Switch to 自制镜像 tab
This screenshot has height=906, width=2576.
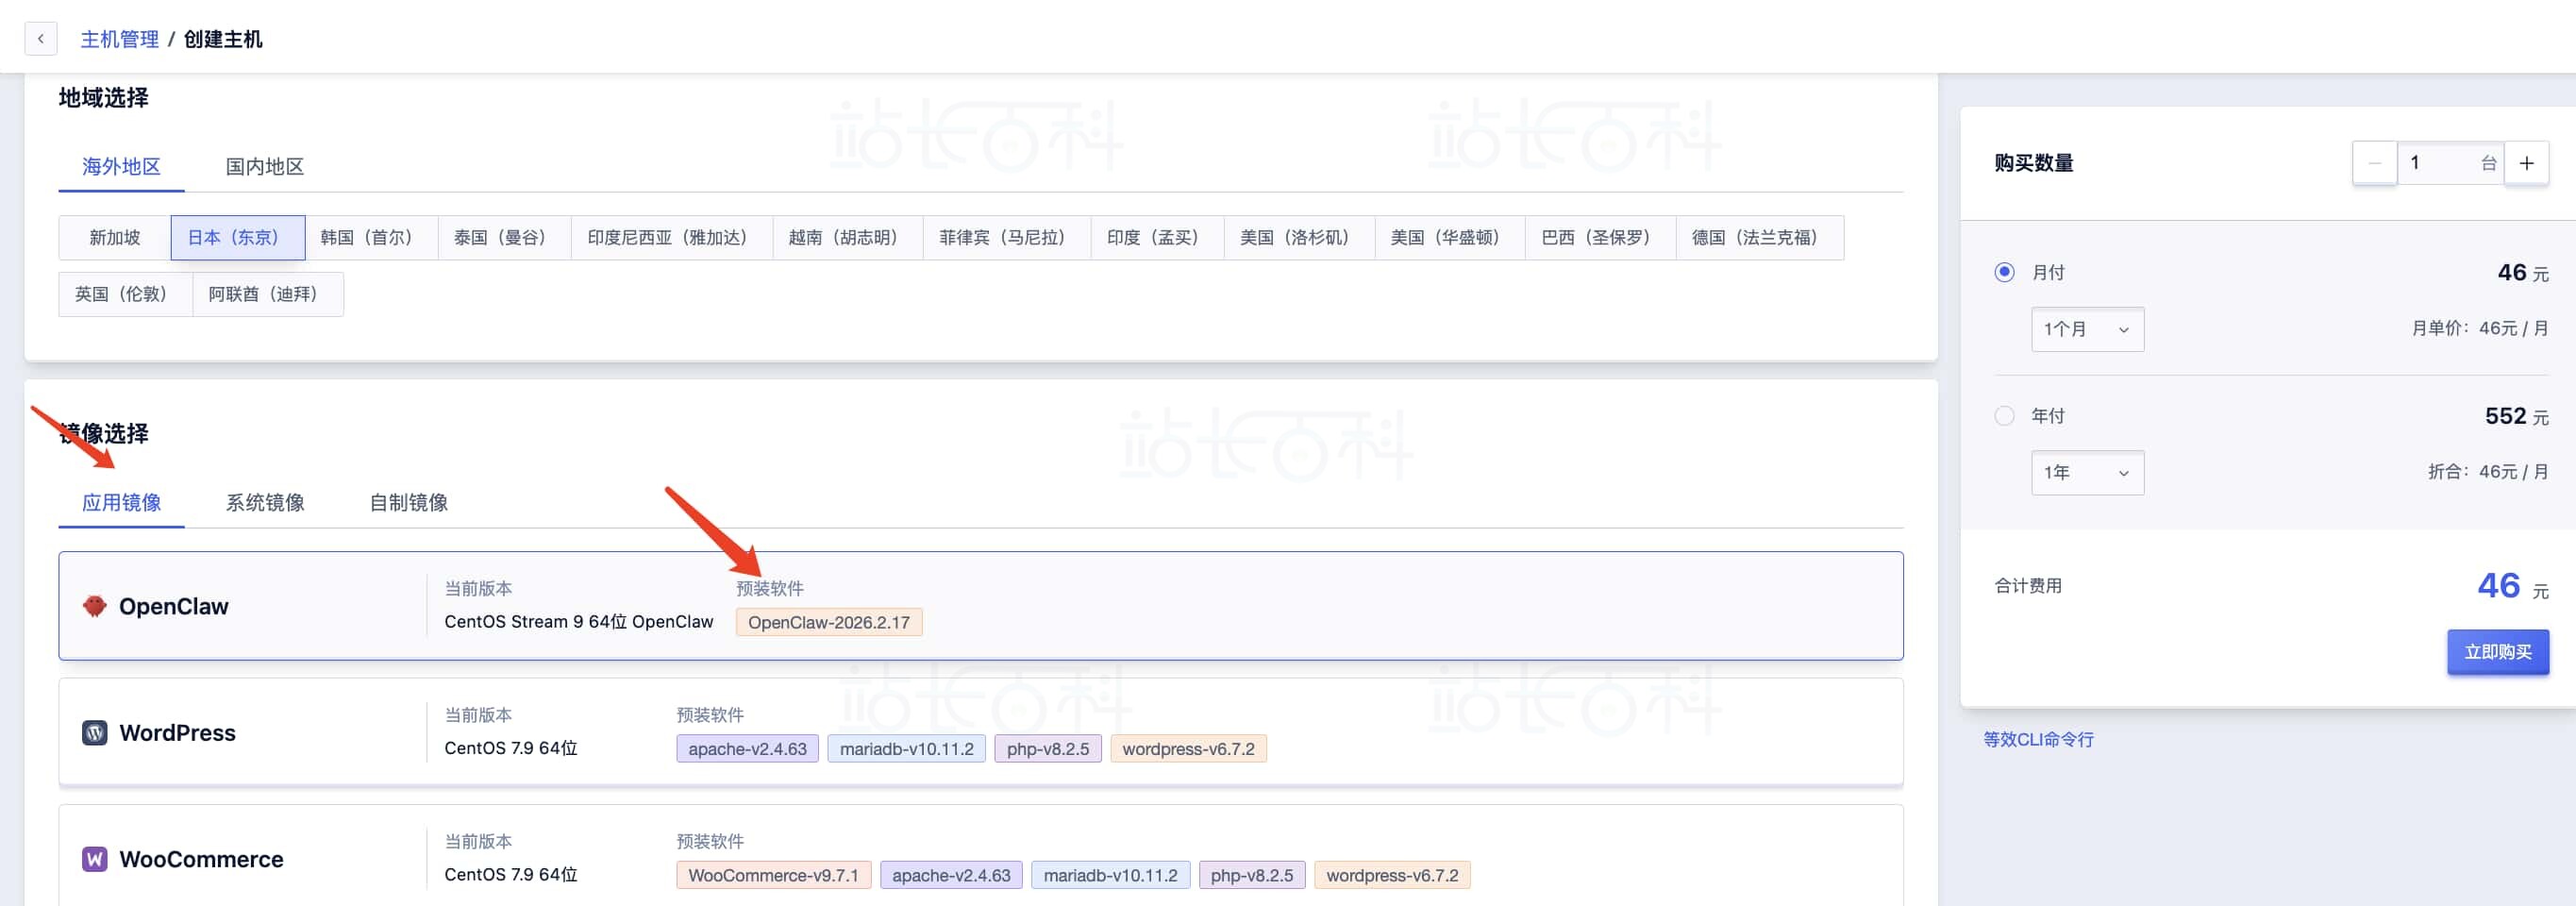pos(408,502)
